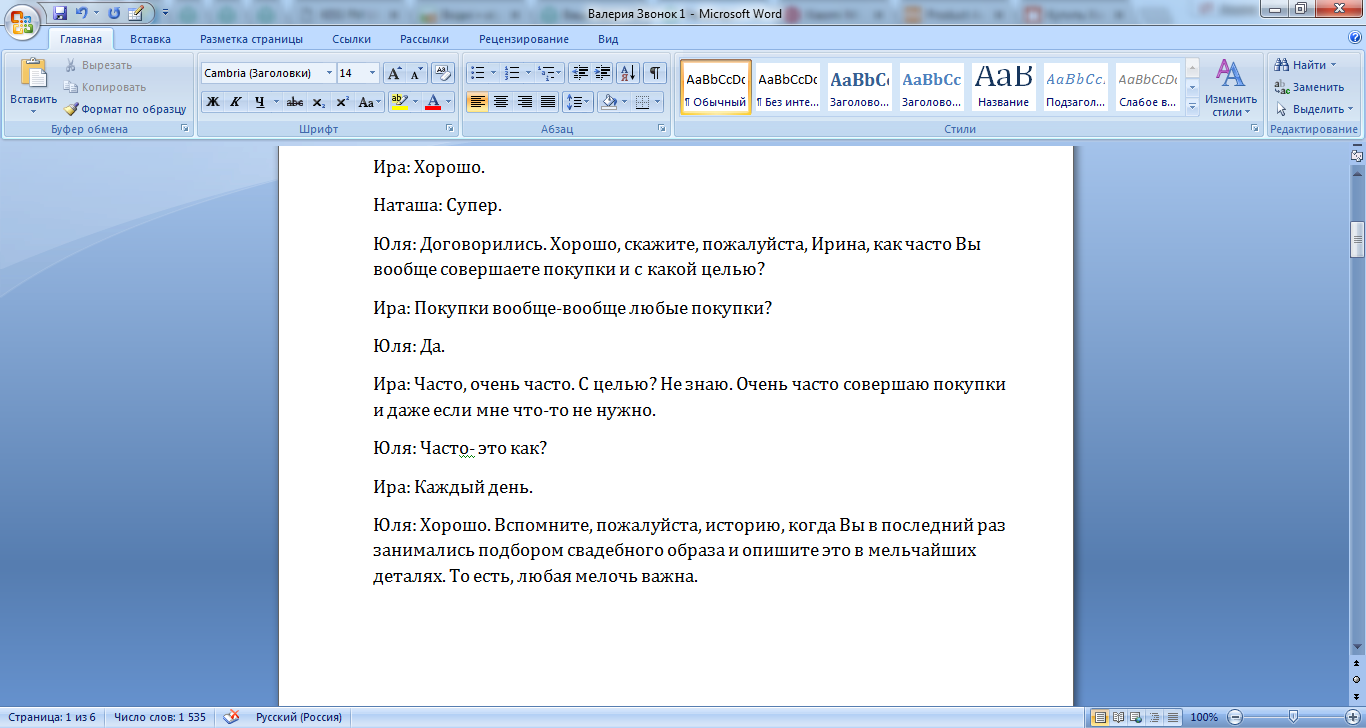
Task: Clear formatting with the eraser icon
Action: [x=444, y=73]
